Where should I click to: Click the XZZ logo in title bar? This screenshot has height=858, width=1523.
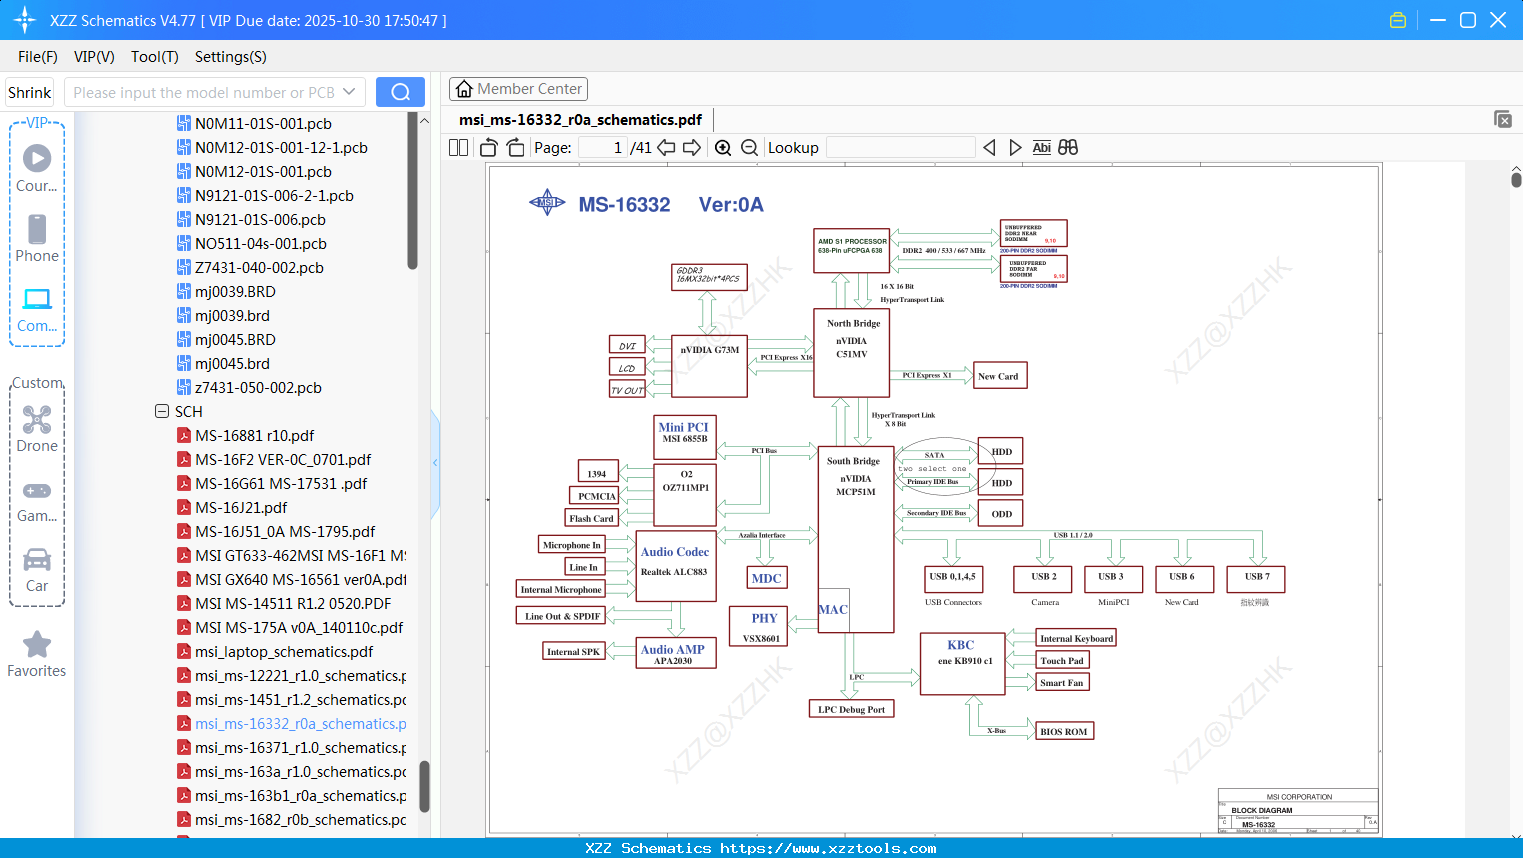click(x=25, y=20)
